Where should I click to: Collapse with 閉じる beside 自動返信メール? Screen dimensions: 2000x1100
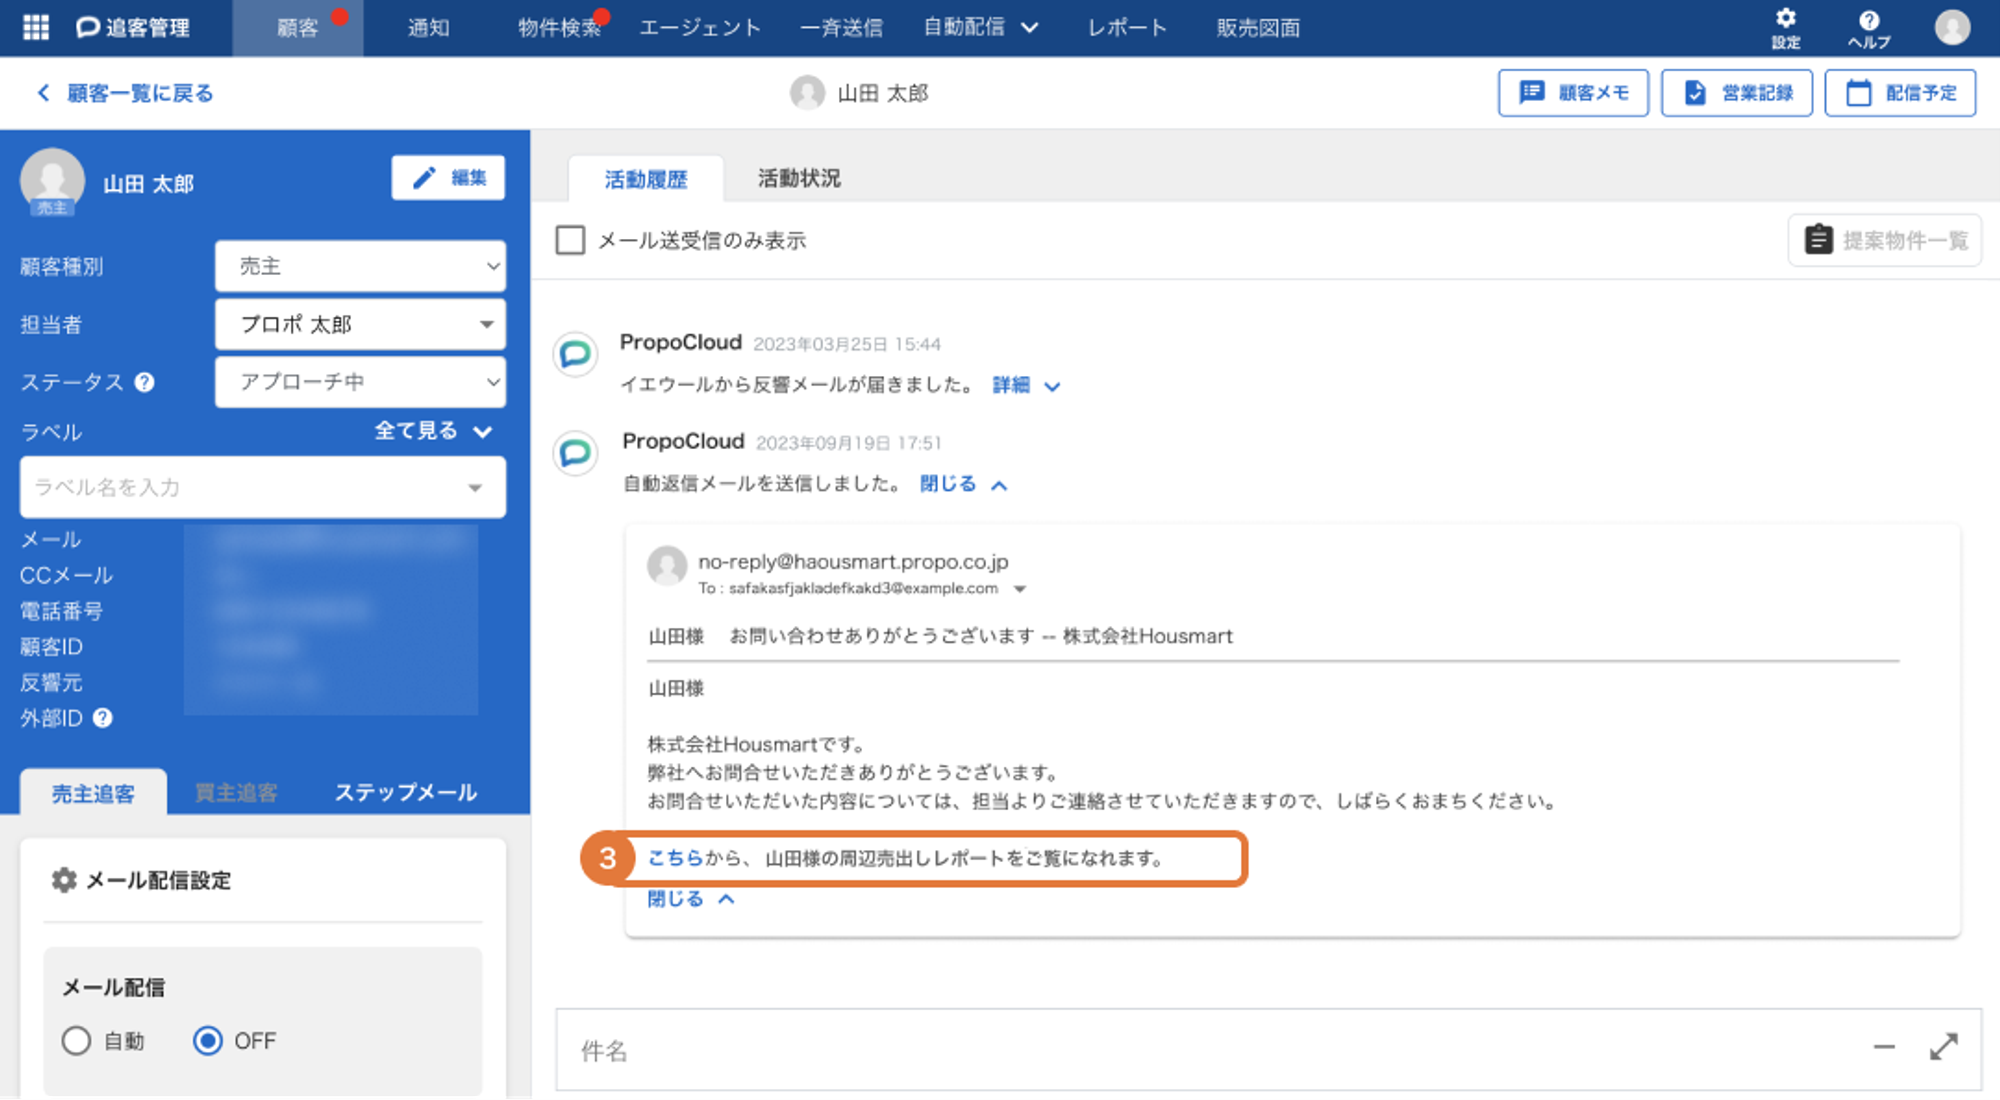[964, 485]
